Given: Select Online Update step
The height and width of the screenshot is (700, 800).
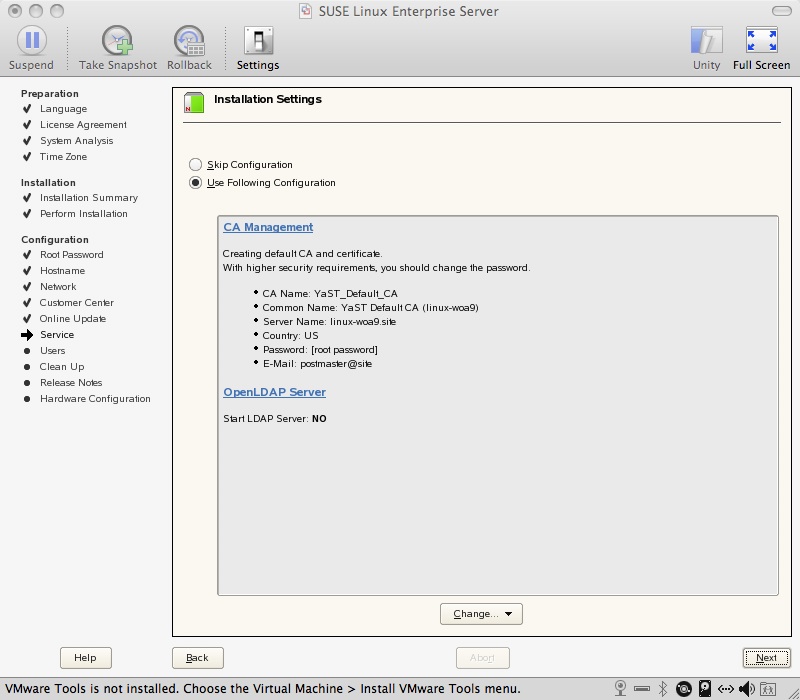Looking at the screenshot, I should point(73,318).
